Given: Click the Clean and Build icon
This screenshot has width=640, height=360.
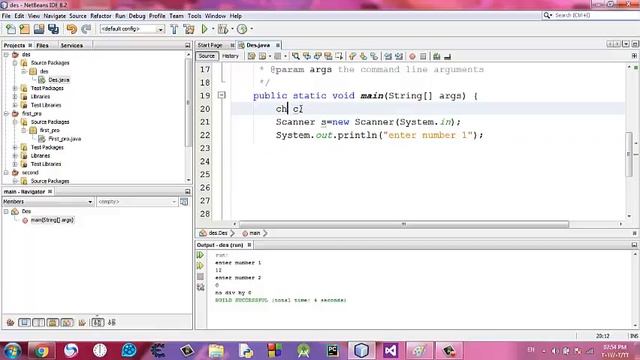Looking at the screenshot, I should click(x=189, y=29).
